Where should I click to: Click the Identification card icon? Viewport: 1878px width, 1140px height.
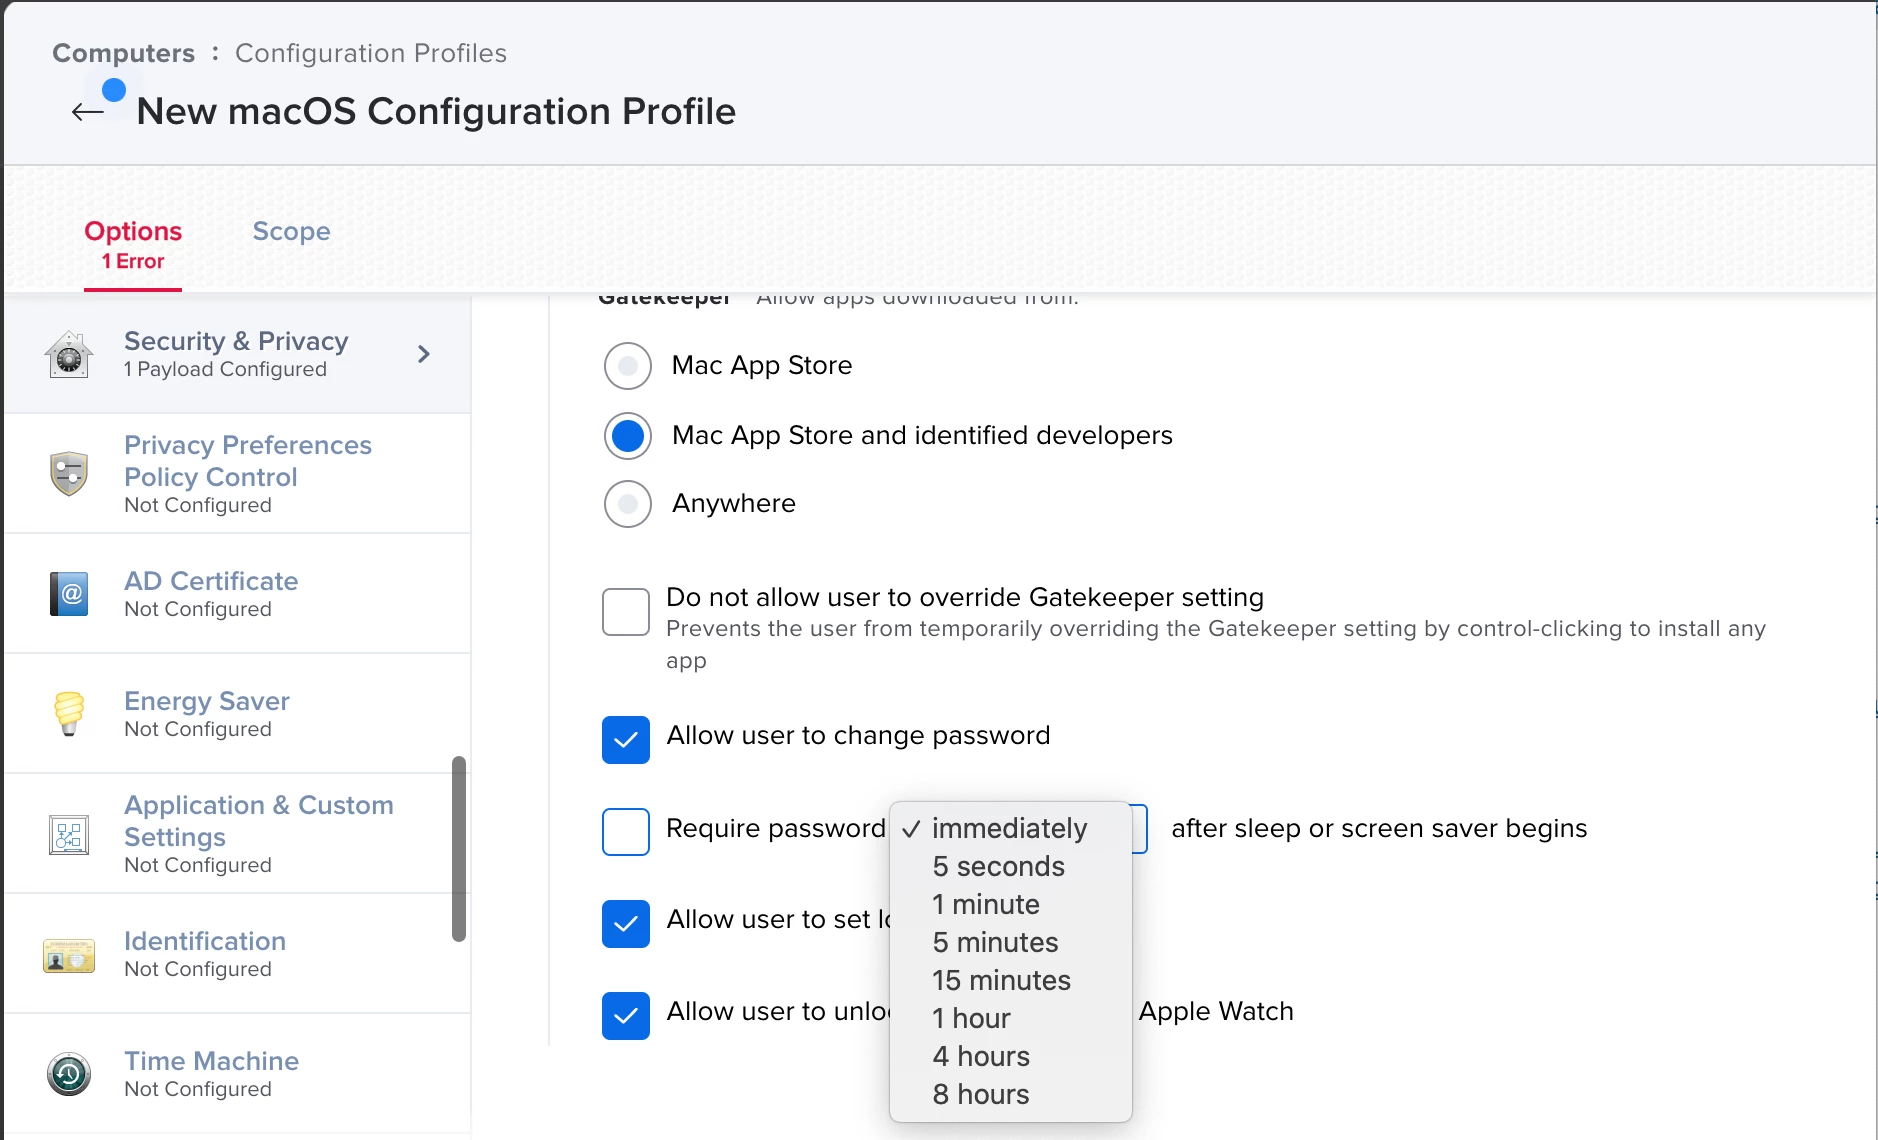point(69,955)
